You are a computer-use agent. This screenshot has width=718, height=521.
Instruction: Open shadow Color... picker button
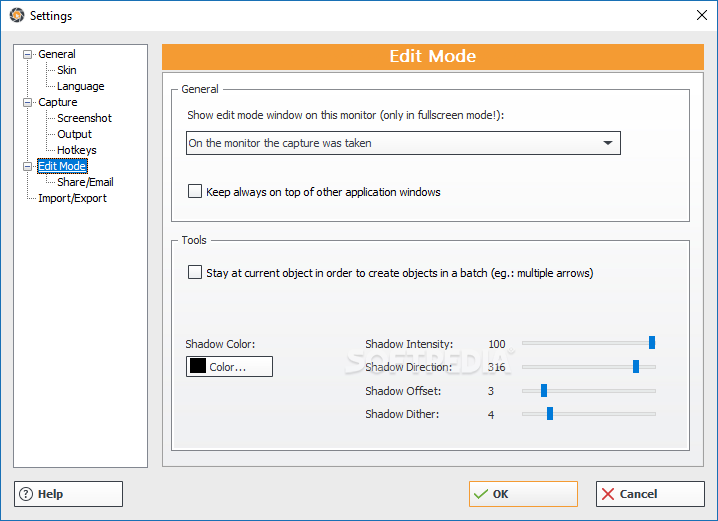click(229, 367)
